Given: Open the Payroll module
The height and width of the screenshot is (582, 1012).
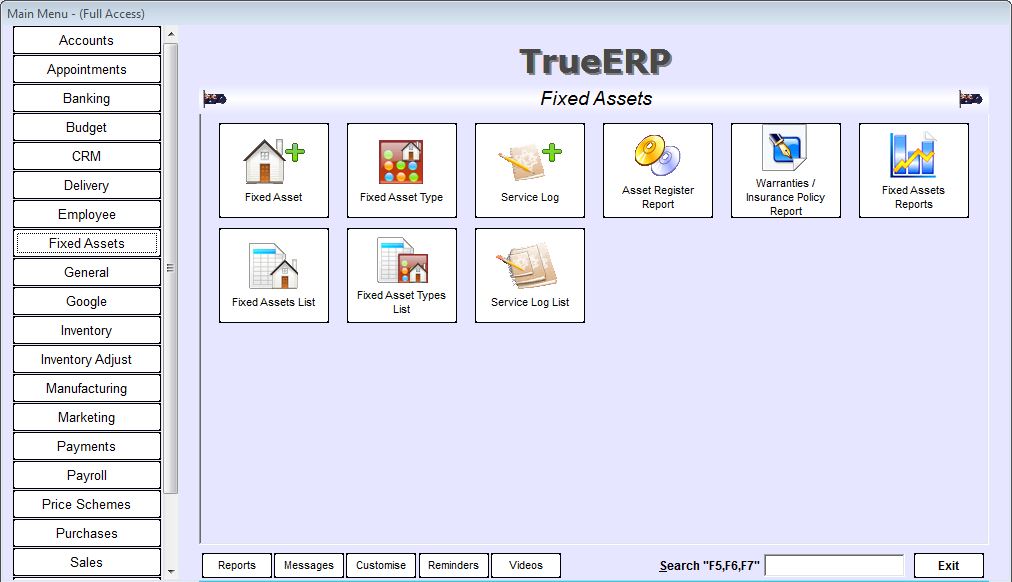Looking at the screenshot, I should (87, 476).
